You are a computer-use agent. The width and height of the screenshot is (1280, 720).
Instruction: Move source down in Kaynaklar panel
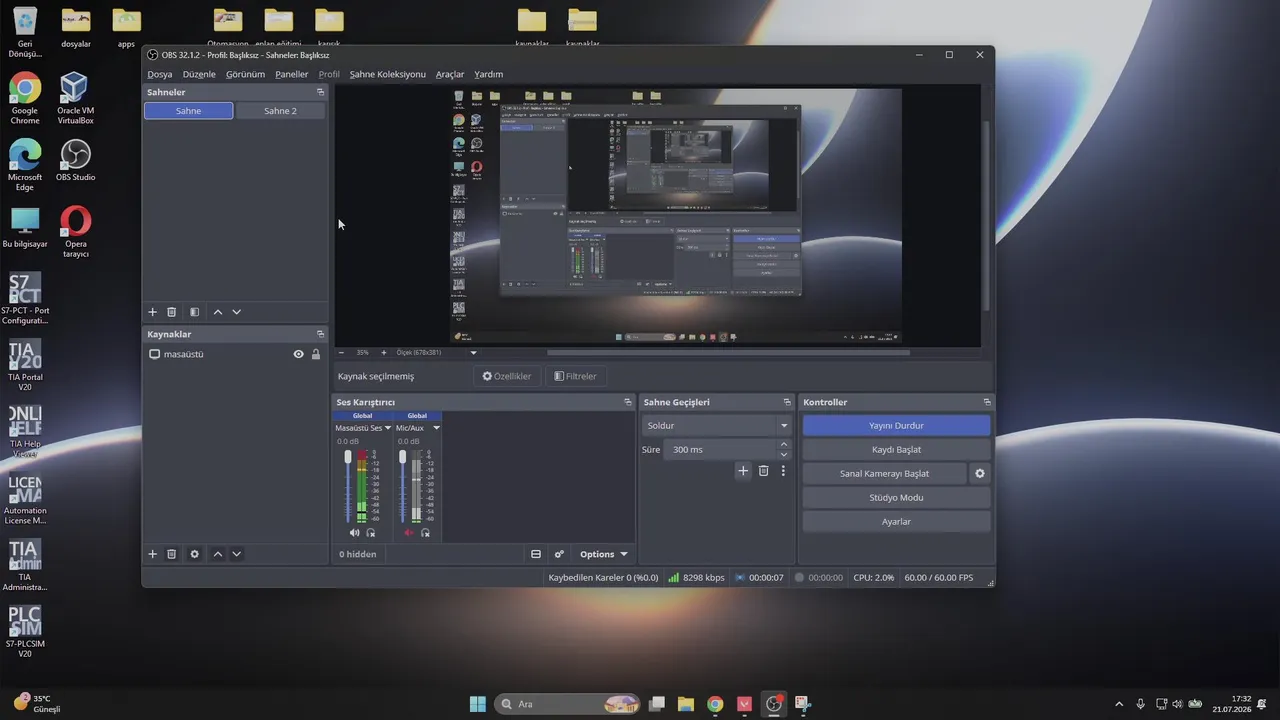pyautogui.click(x=237, y=554)
